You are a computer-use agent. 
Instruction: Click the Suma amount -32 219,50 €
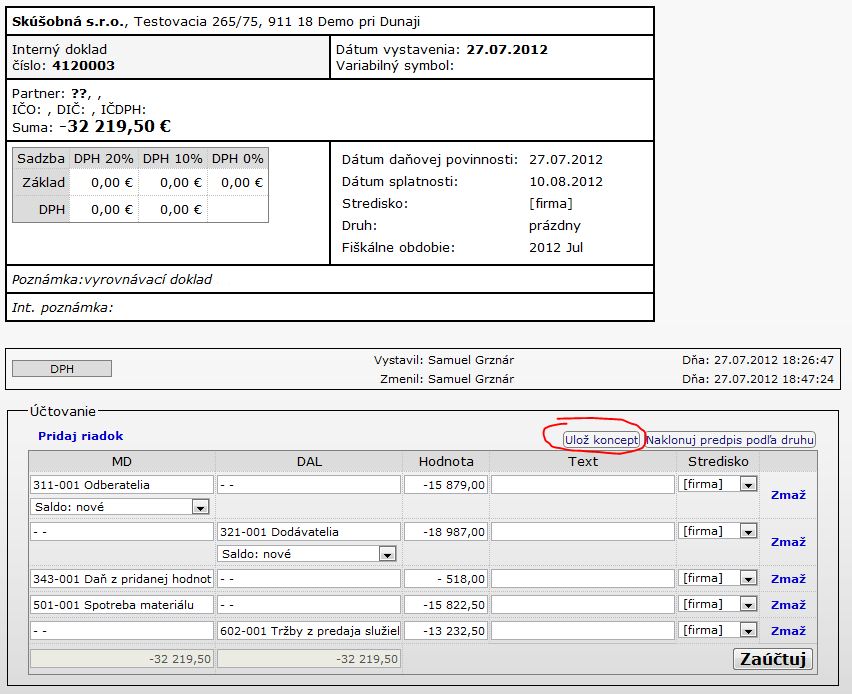click(x=115, y=126)
